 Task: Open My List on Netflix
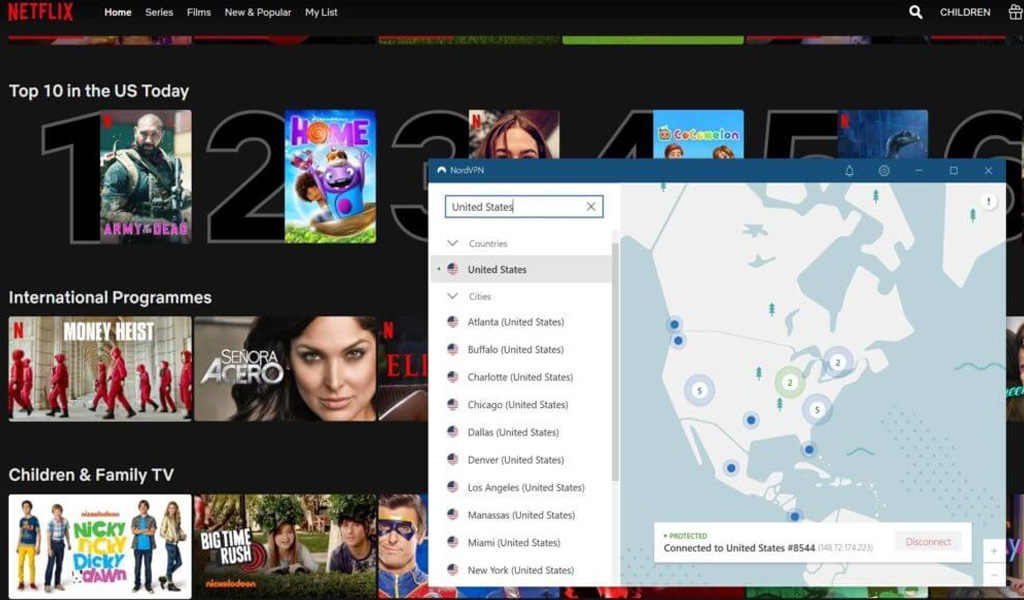coord(321,12)
